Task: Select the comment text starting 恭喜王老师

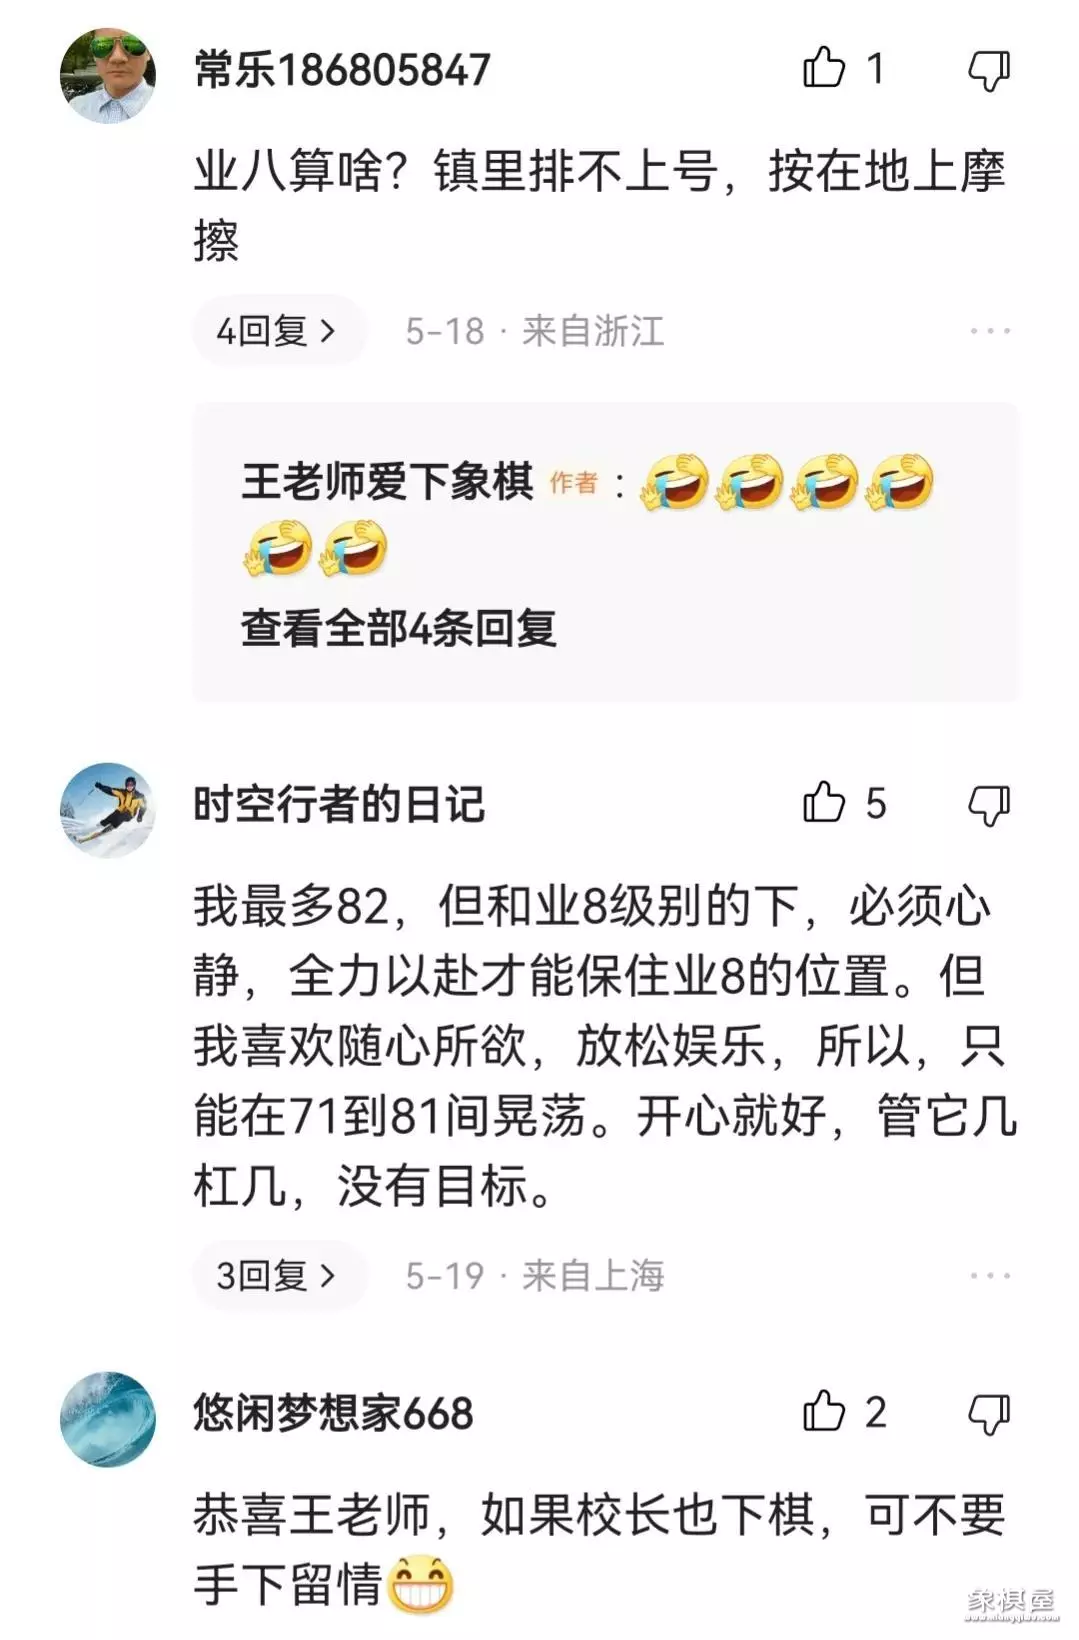Action: (x=600, y=1550)
